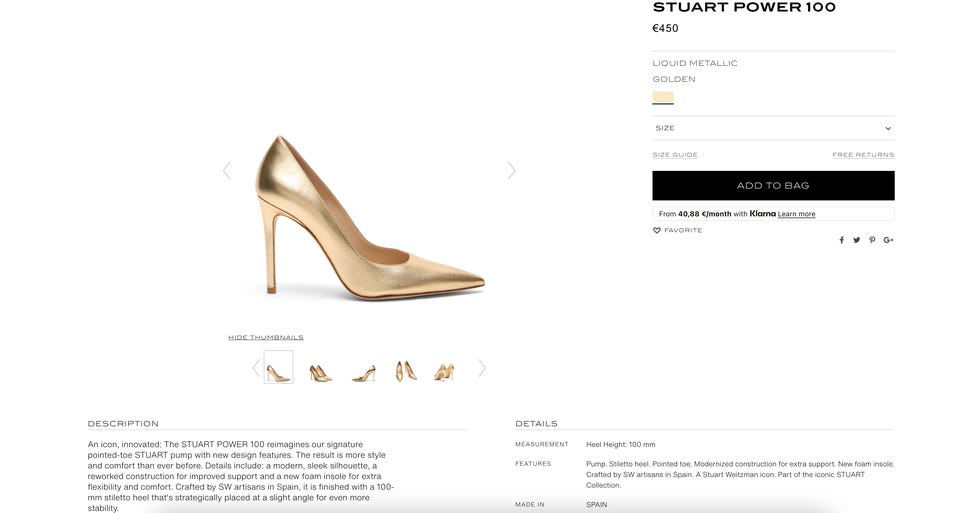The image size is (960, 513).
Task: Share on Google Plus
Action: pyautogui.click(x=888, y=240)
